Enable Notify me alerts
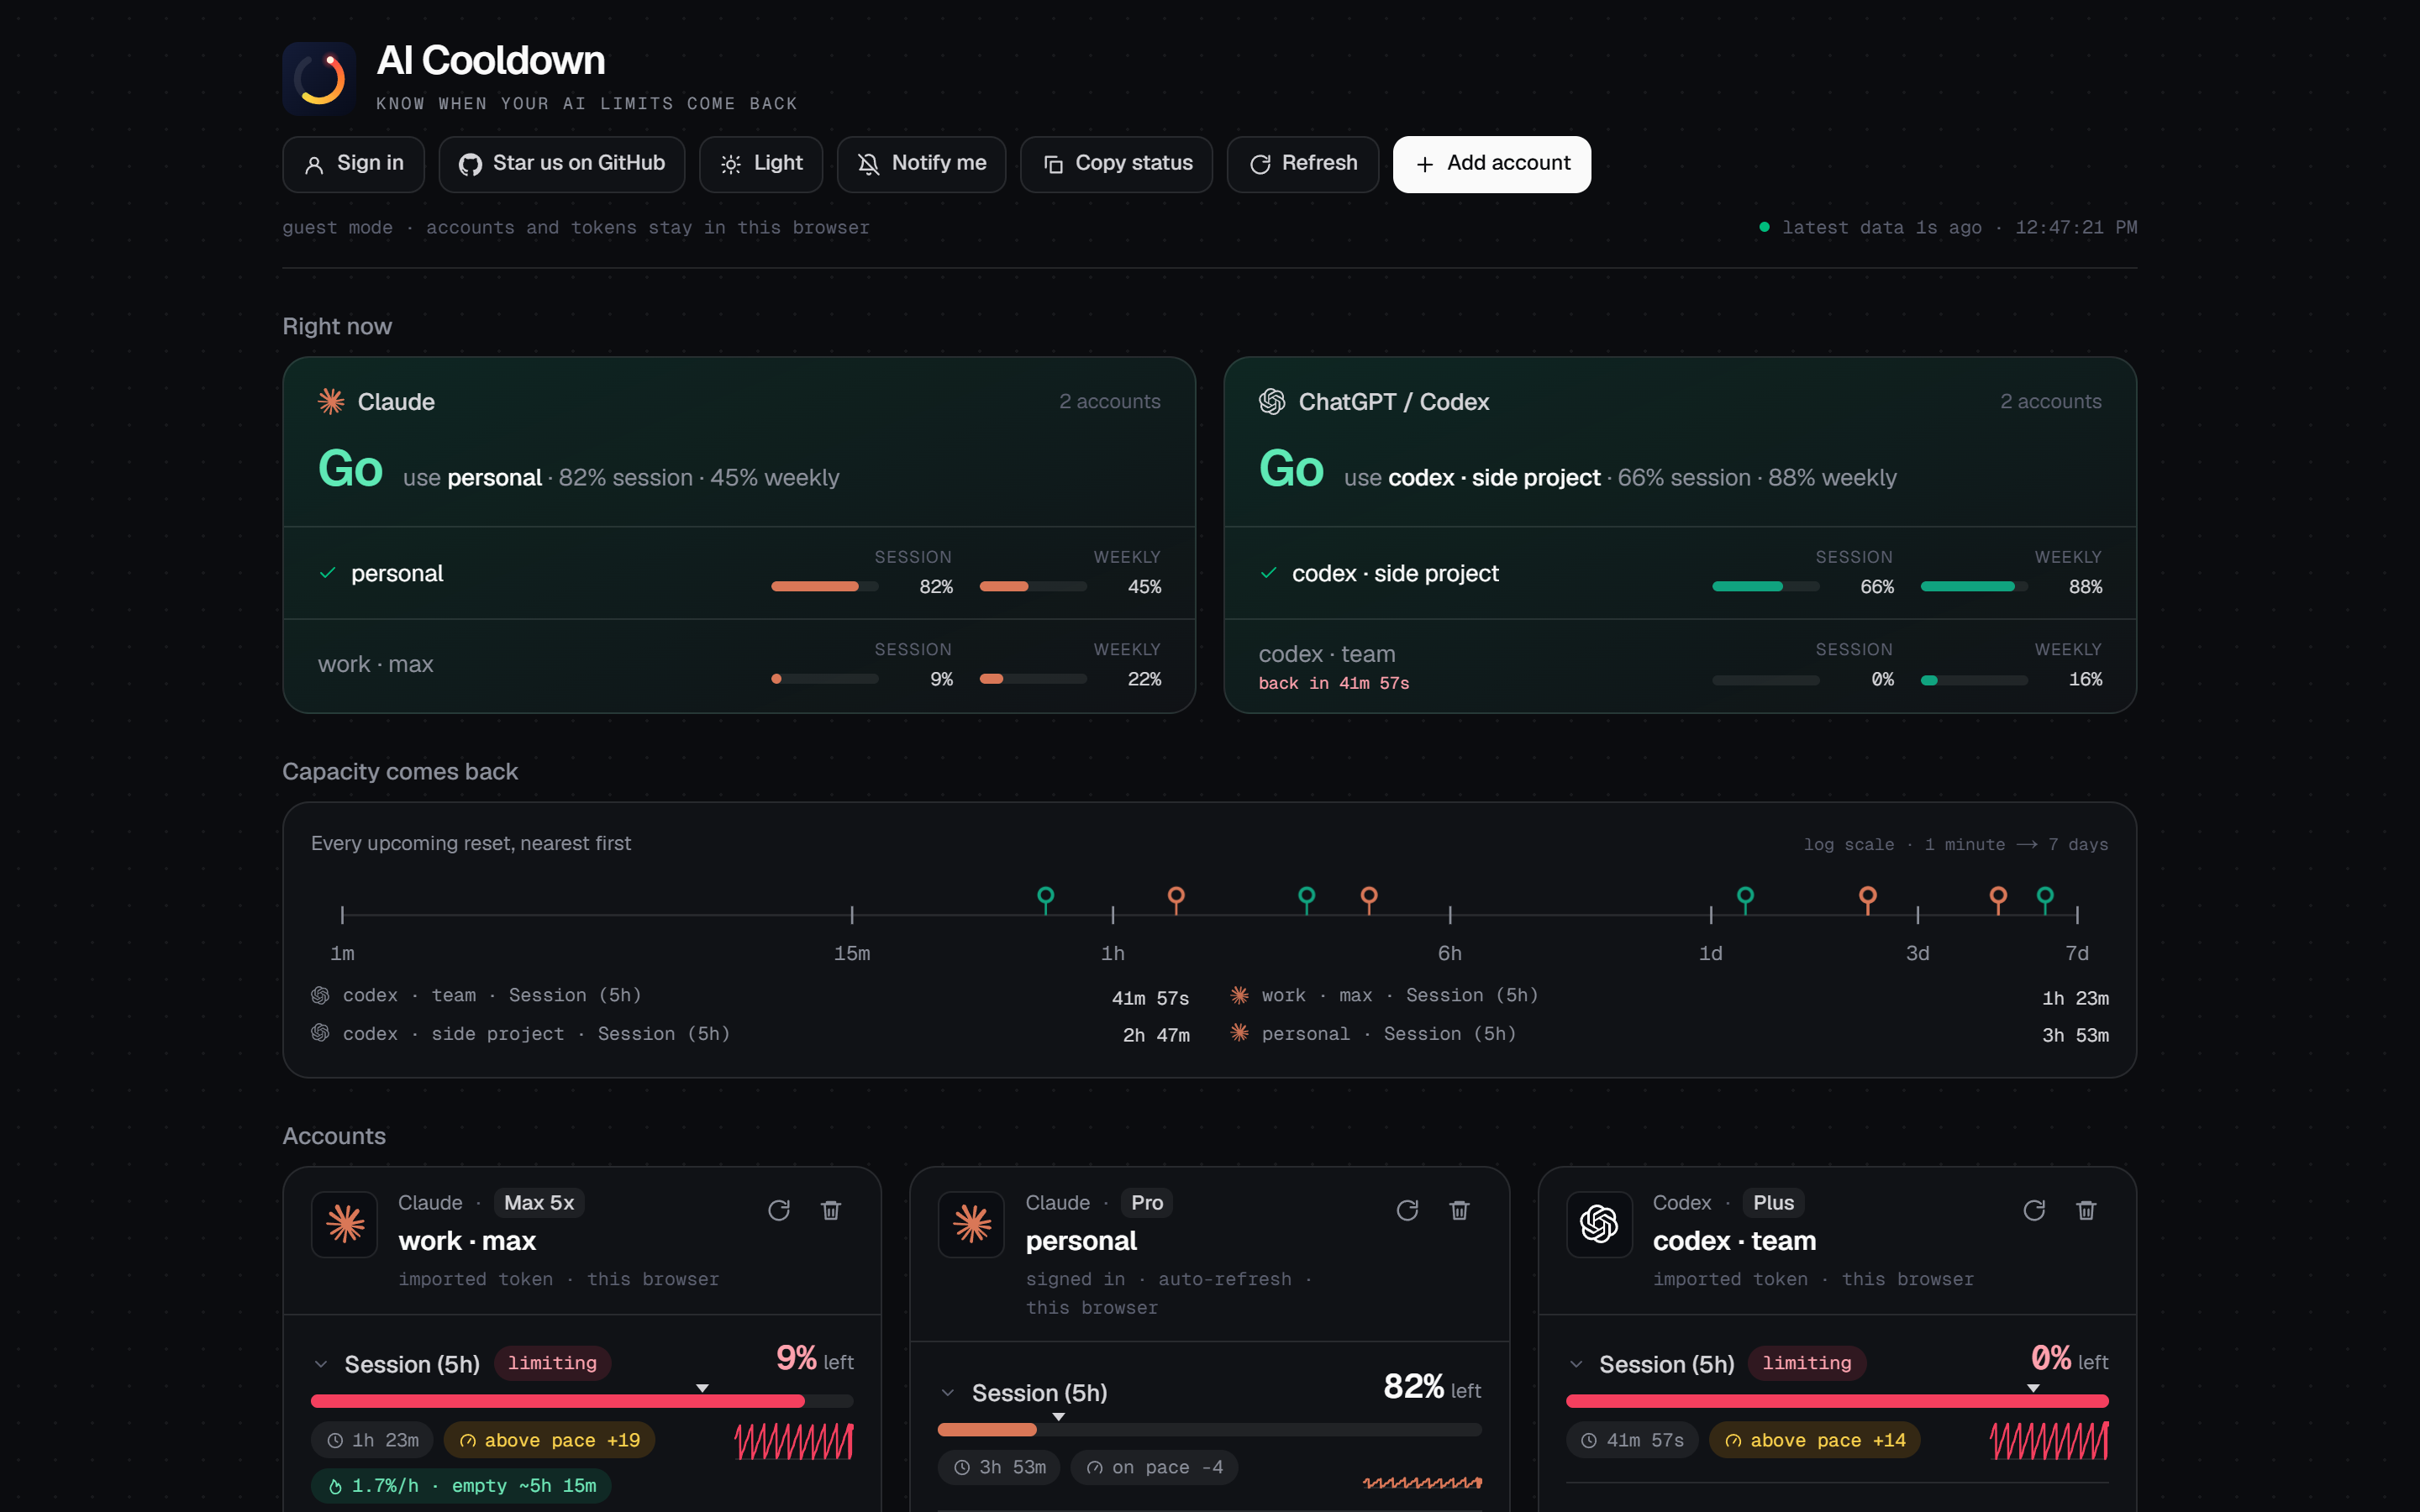 click(x=922, y=164)
